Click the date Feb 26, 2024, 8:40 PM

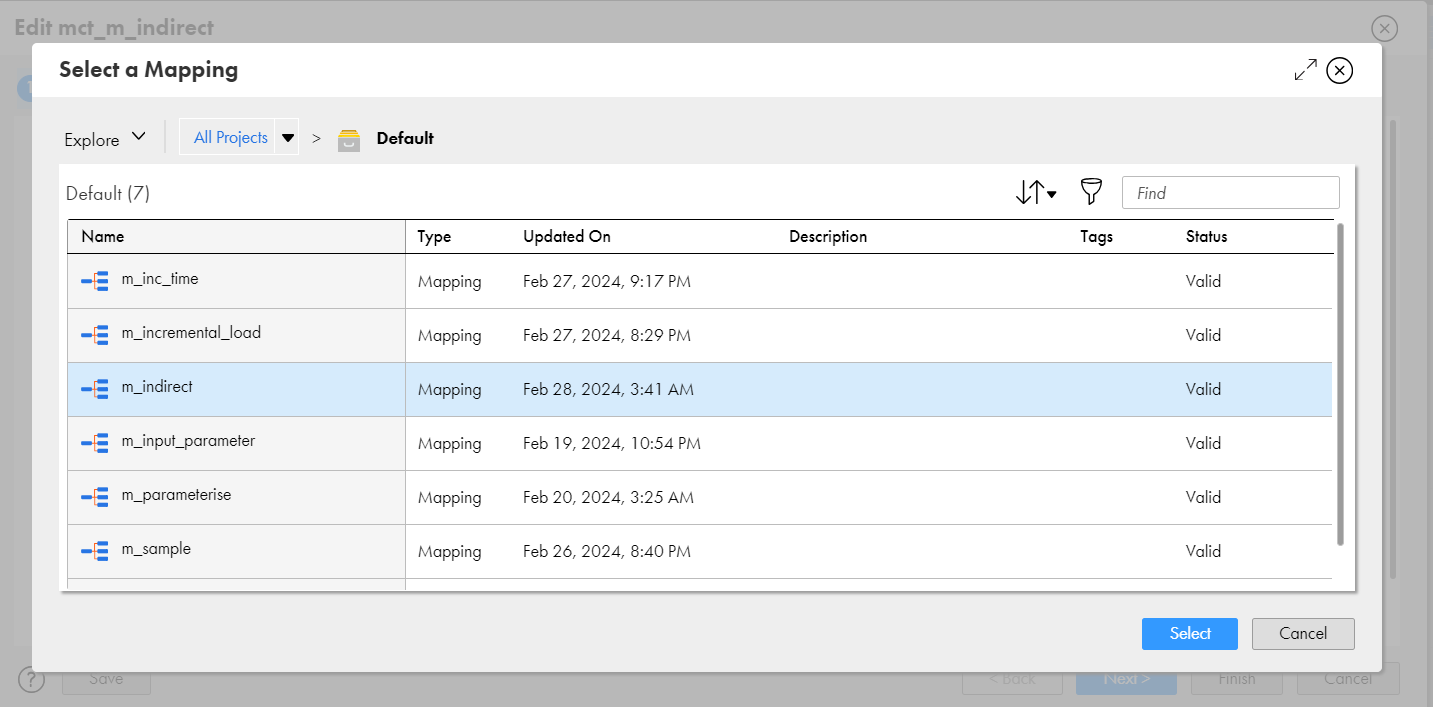(x=607, y=552)
